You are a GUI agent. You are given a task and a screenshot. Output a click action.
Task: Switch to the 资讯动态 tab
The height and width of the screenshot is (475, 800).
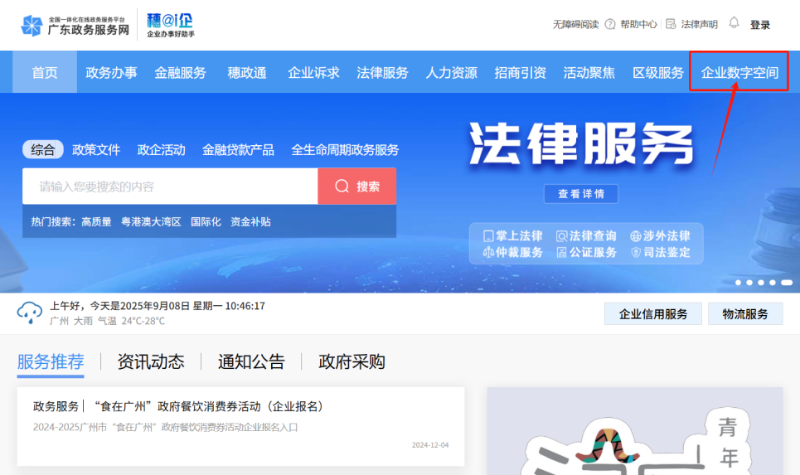[150, 362]
